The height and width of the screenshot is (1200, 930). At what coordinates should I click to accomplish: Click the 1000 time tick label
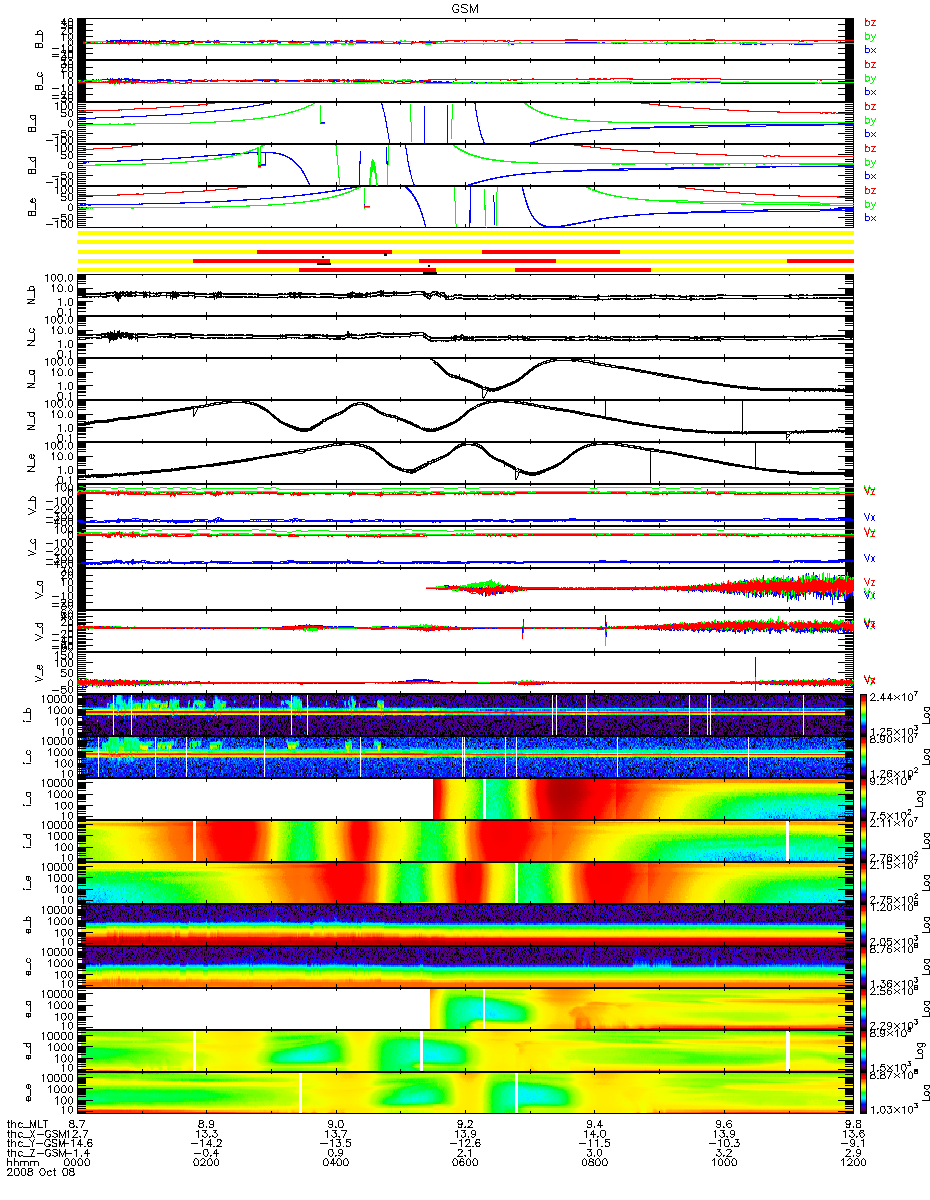724,1162
